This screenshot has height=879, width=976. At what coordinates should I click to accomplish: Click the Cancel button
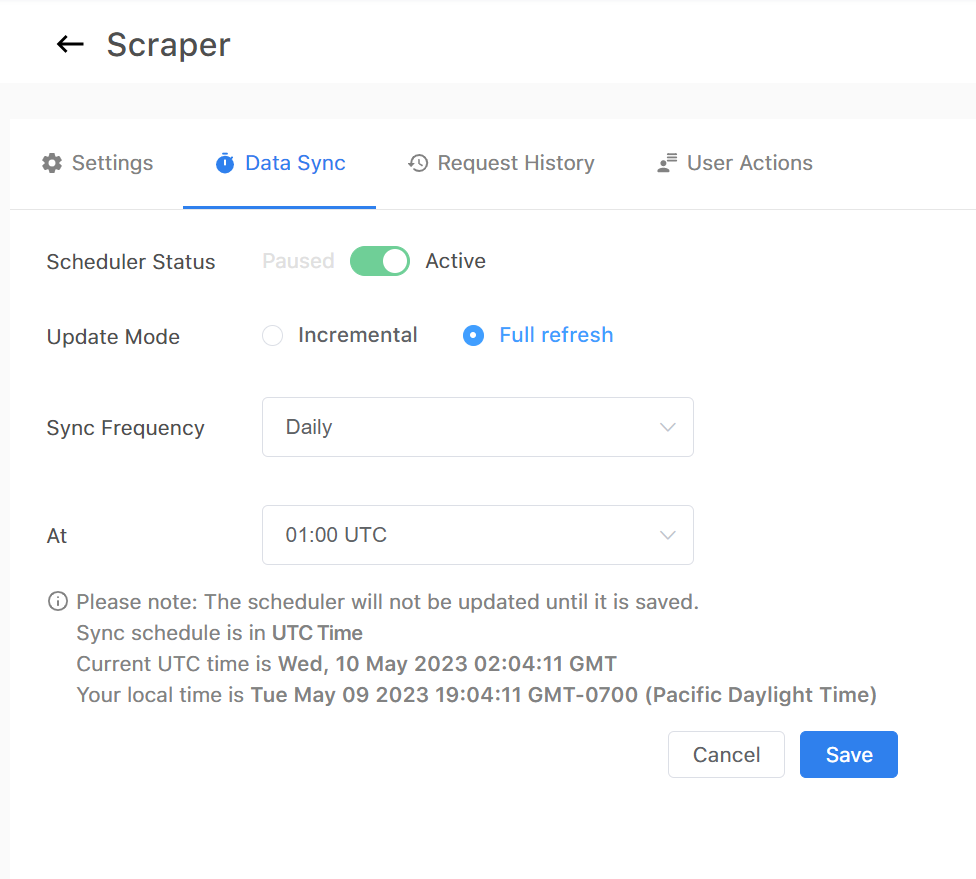click(726, 754)
